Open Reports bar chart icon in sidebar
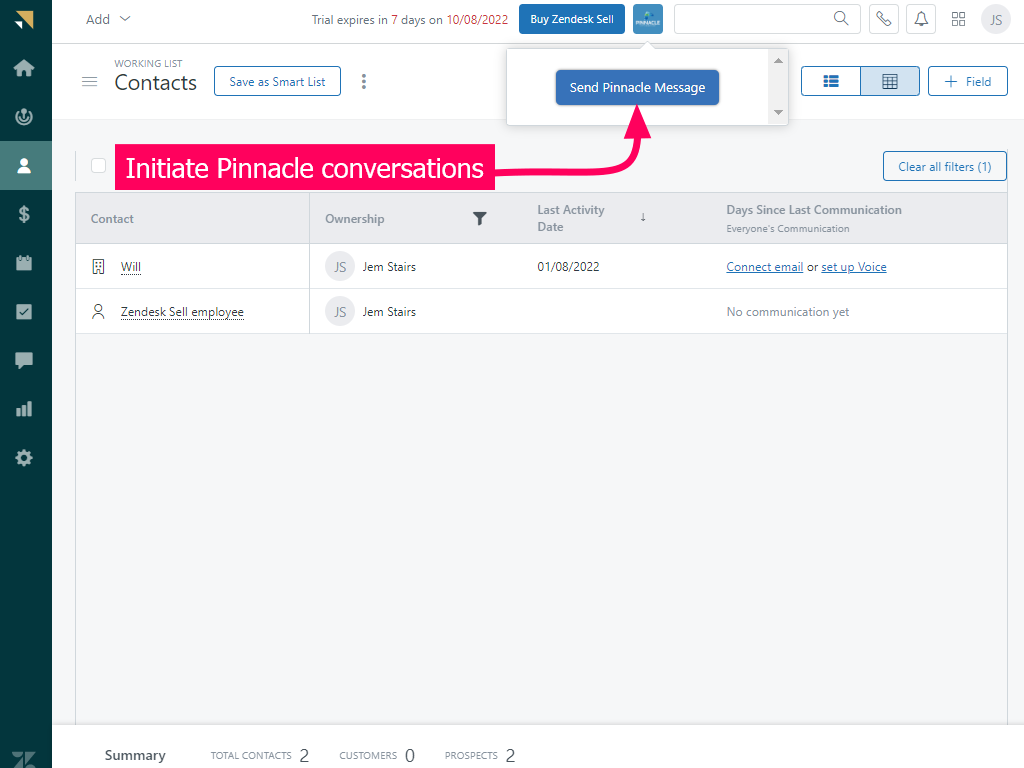The image size is (1024, 768). tap(25, 409)
